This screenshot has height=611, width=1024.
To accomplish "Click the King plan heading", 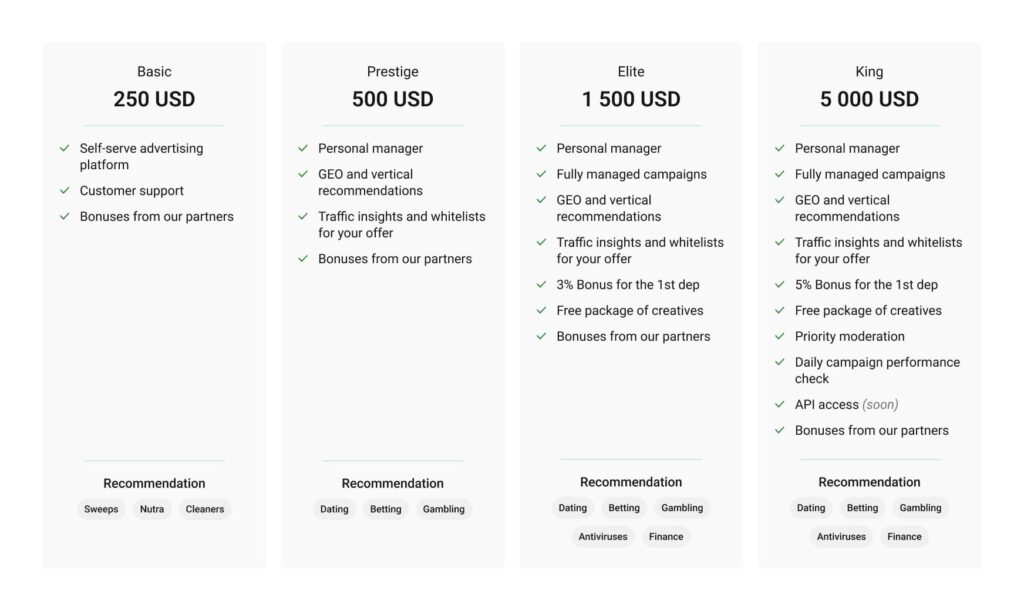I will coord(869,72).
